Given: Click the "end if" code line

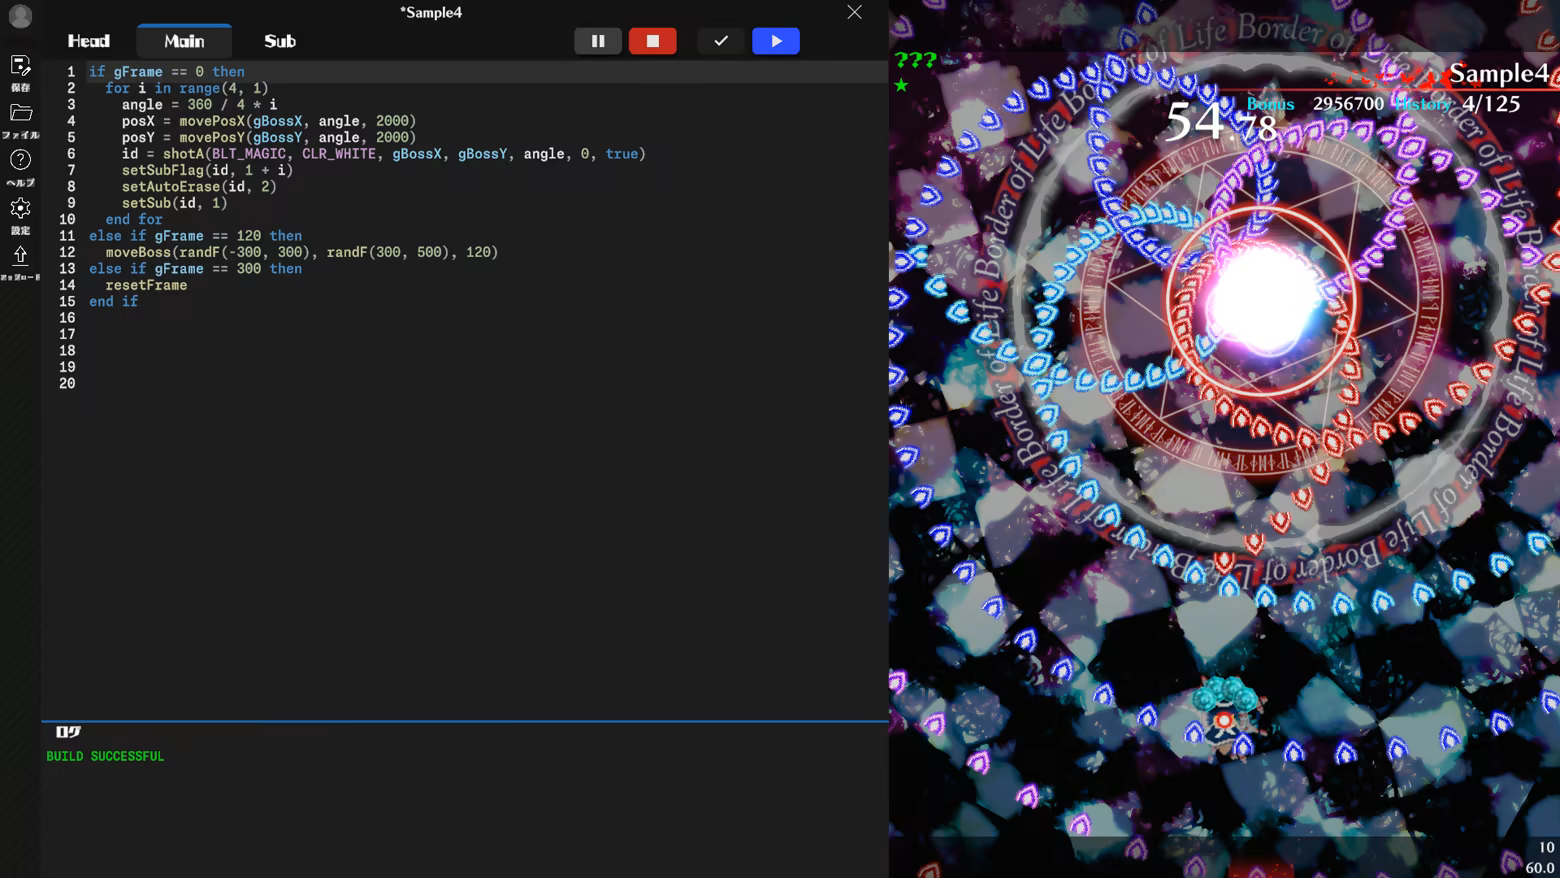Looking at the screenshot, I should pyautogui.click(x=114, y=301).
